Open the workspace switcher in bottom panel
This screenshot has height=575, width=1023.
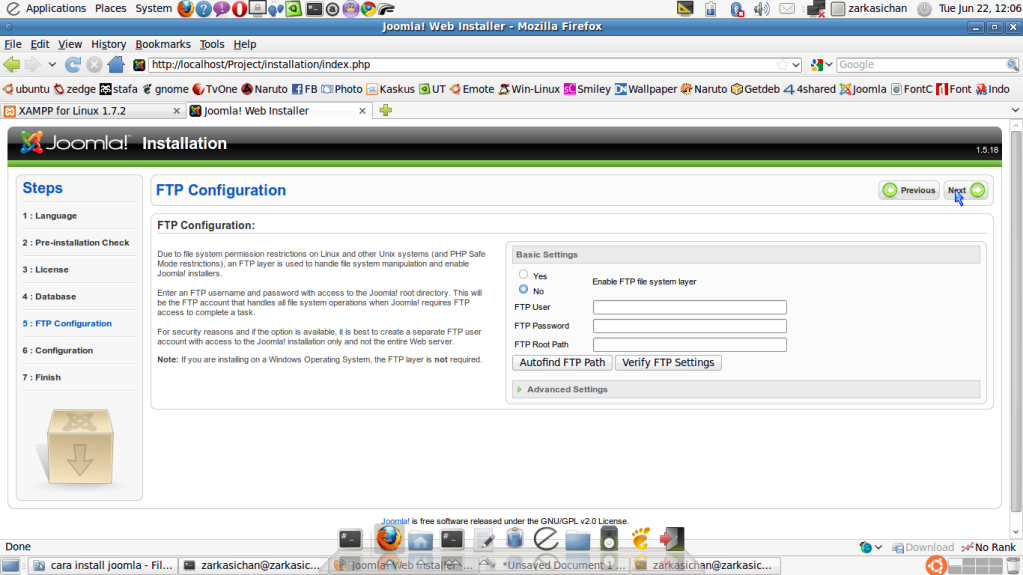click(x=975, y=565)
